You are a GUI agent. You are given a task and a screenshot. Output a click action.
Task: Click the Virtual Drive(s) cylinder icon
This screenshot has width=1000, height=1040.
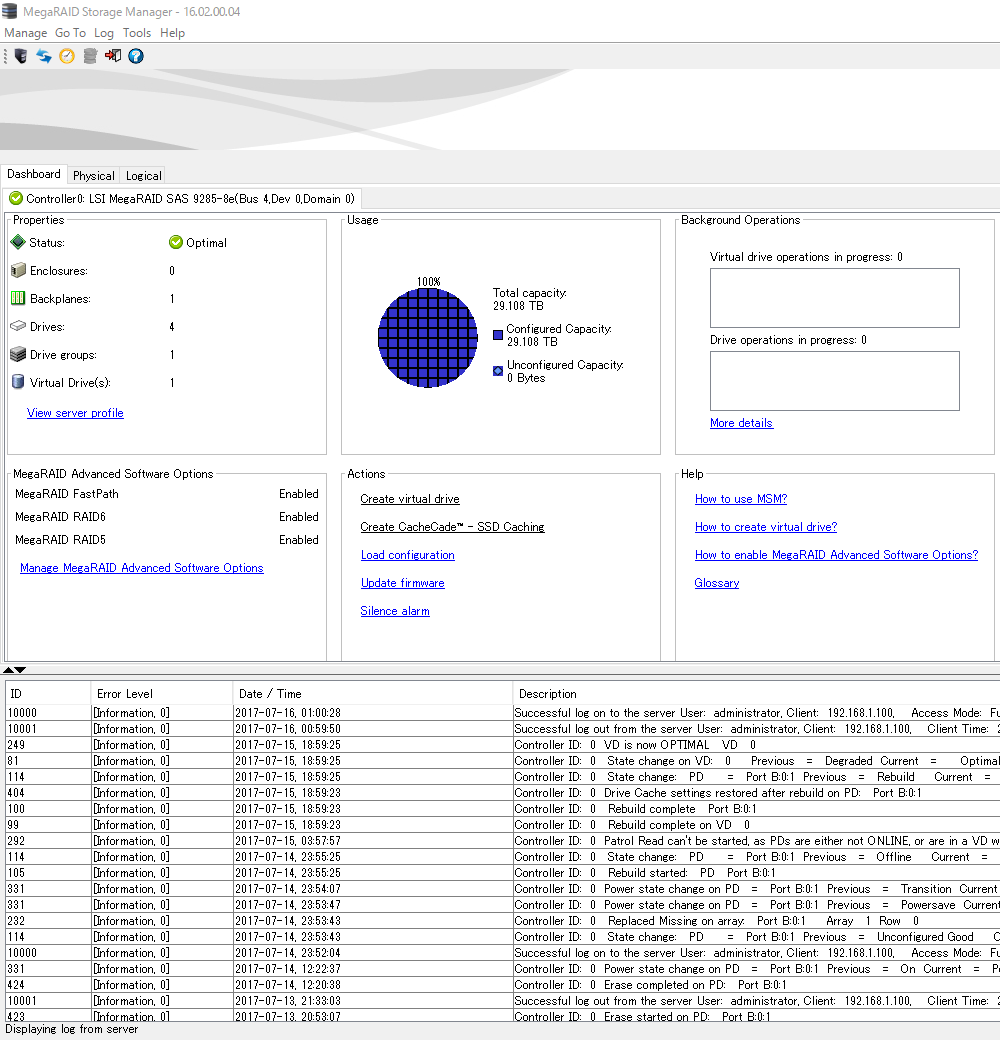click(18, 382)
